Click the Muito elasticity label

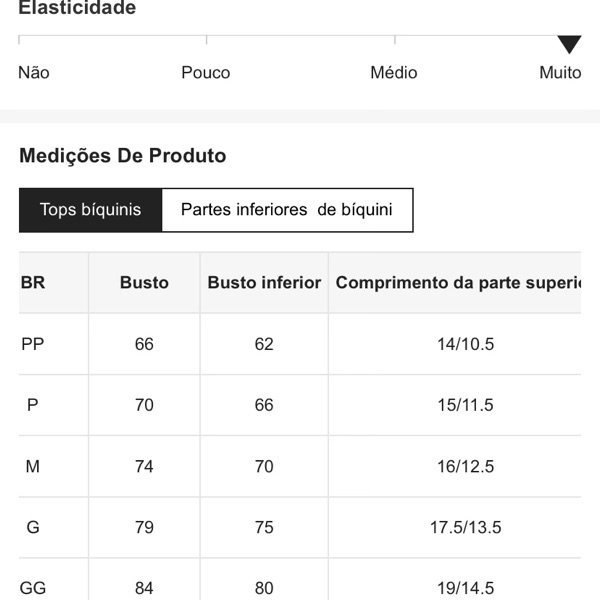pyautogui.click(x=560, y=73)
